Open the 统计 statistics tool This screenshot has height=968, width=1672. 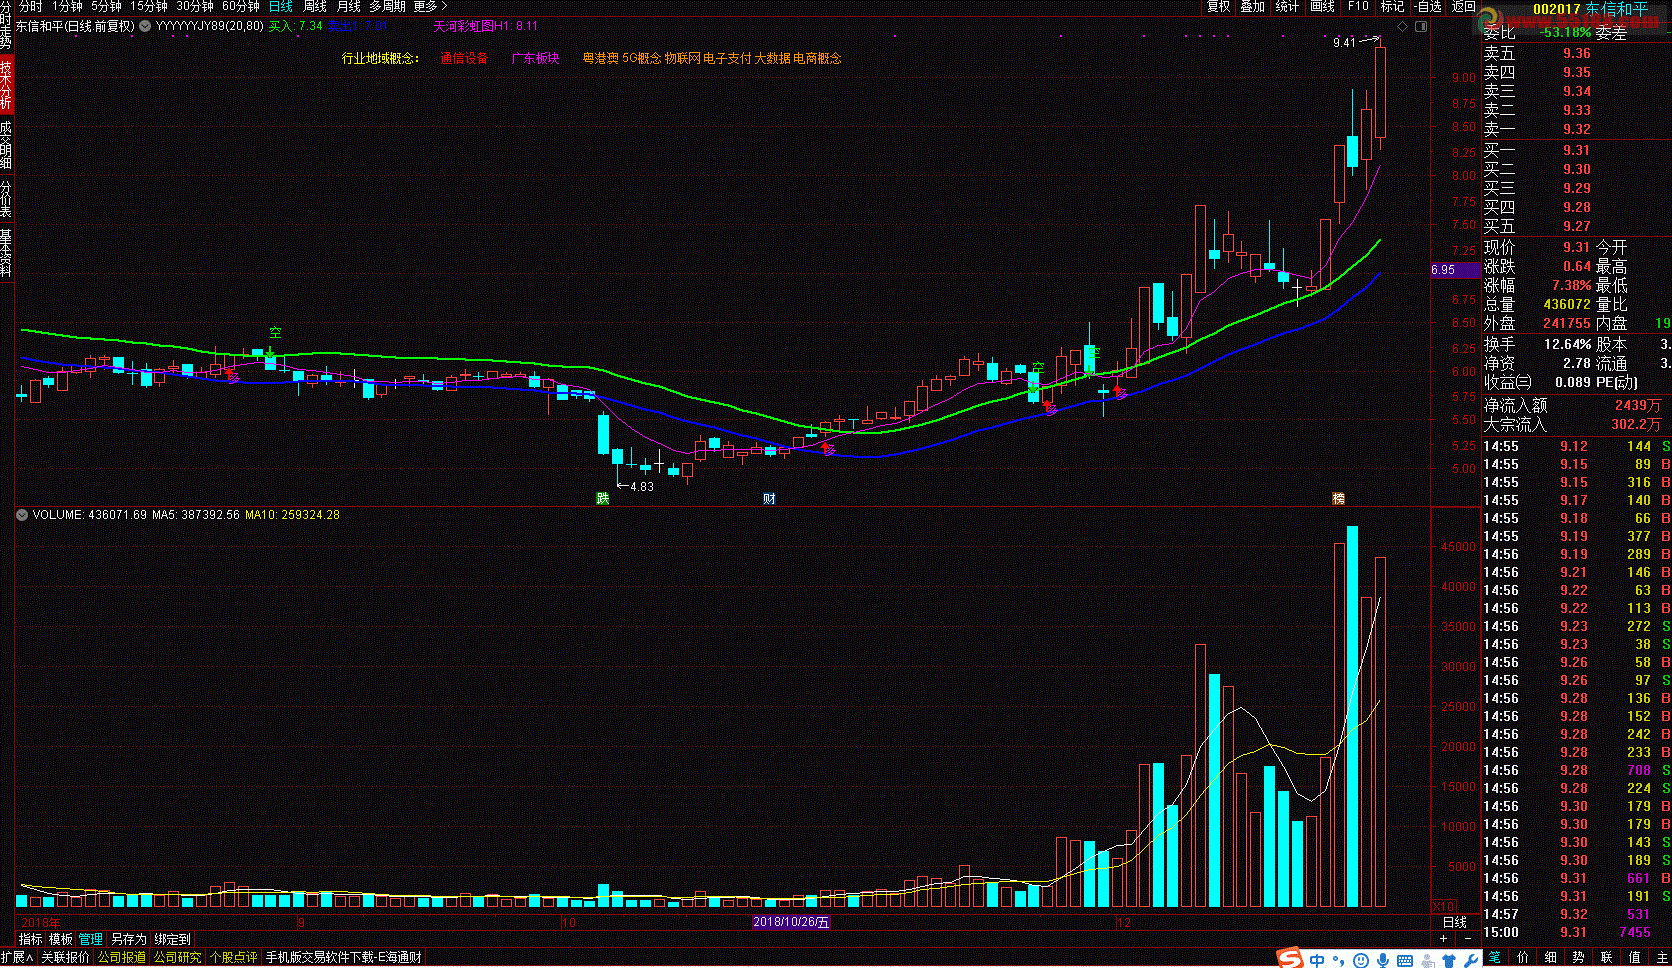click(x=1287, y=6)
